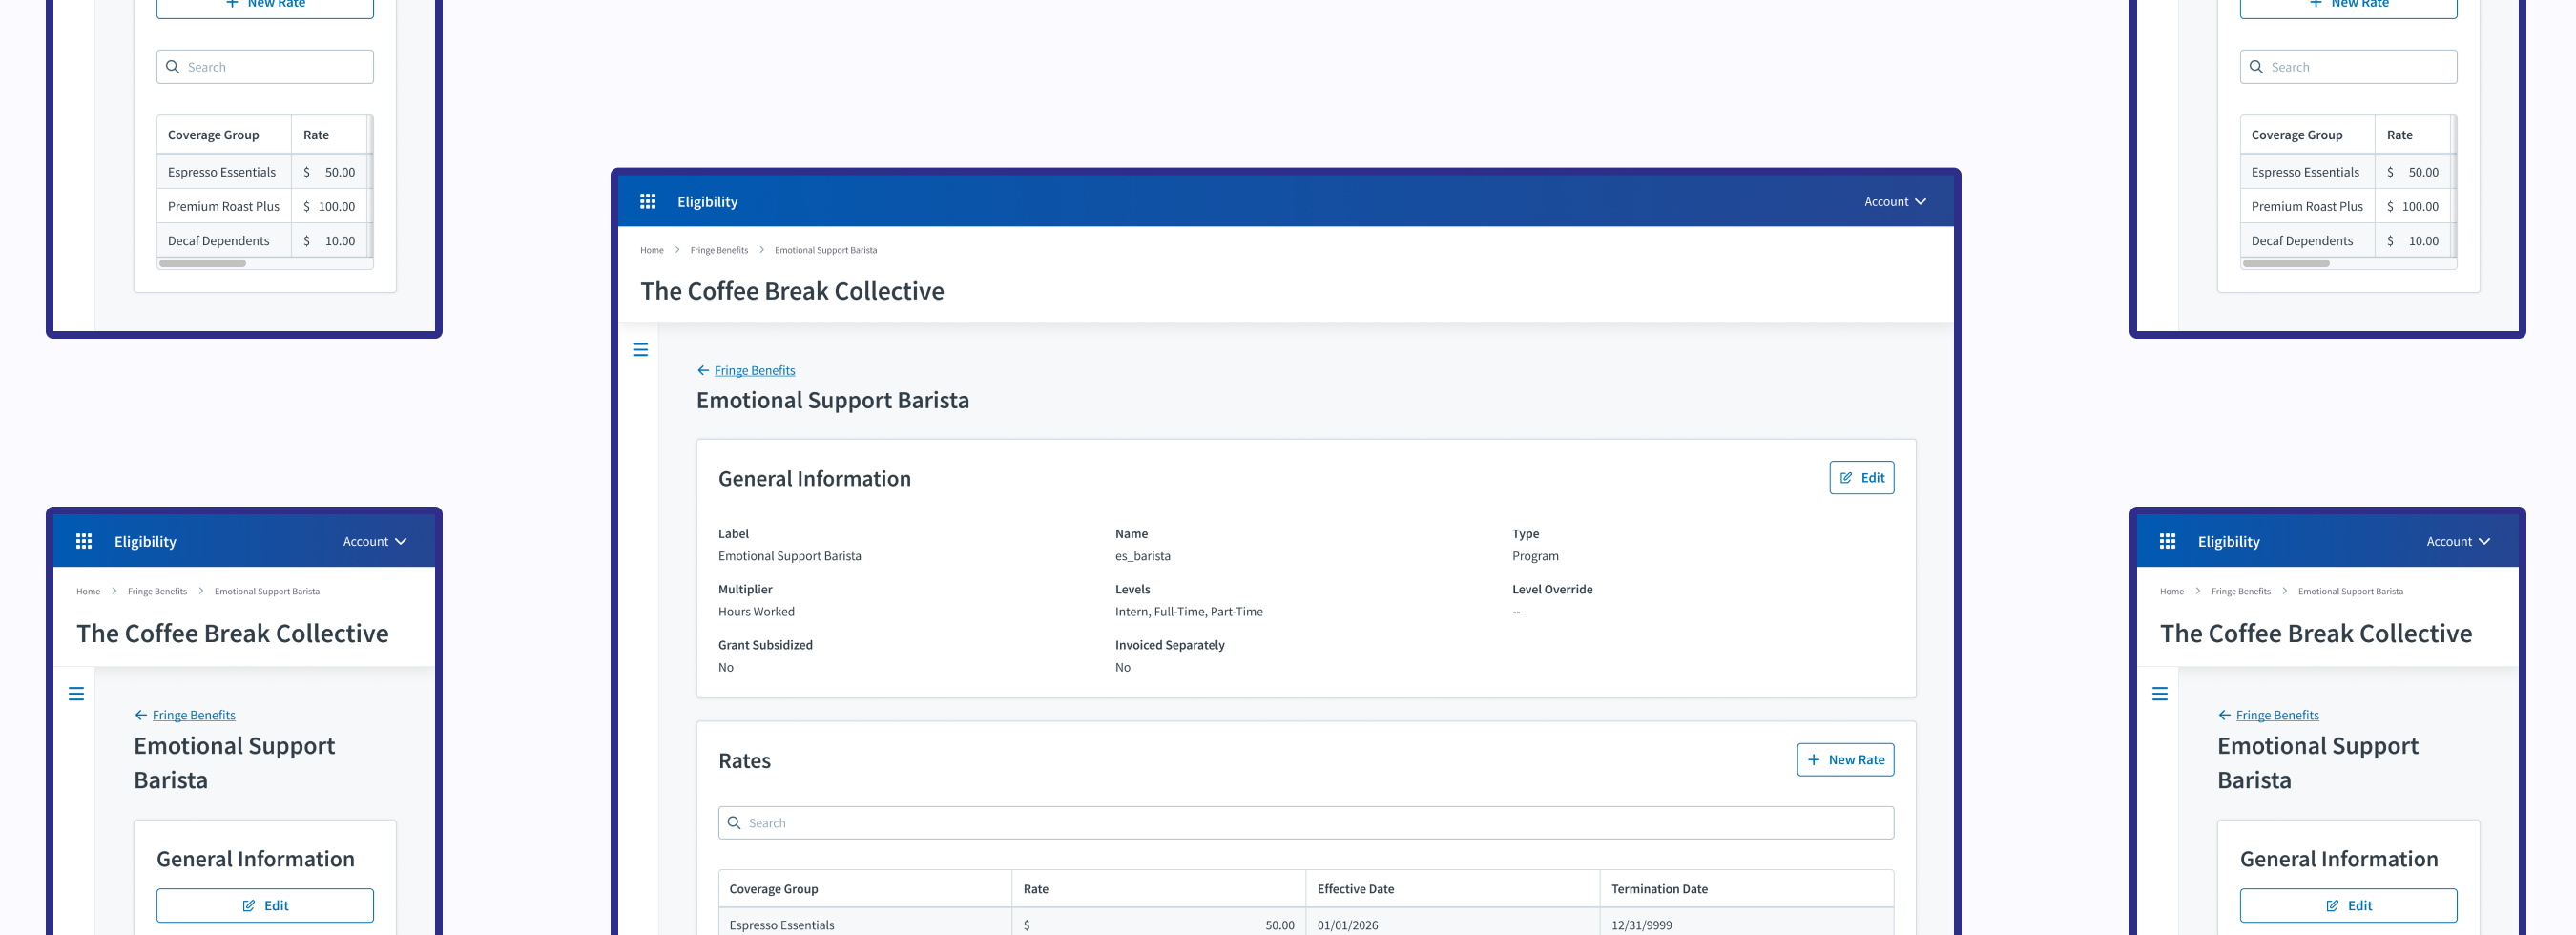Viewport: 2576px width, 935px height.
Task: Open the Account dropdown in the bottom-left frame
Action: tap(374, 541)
